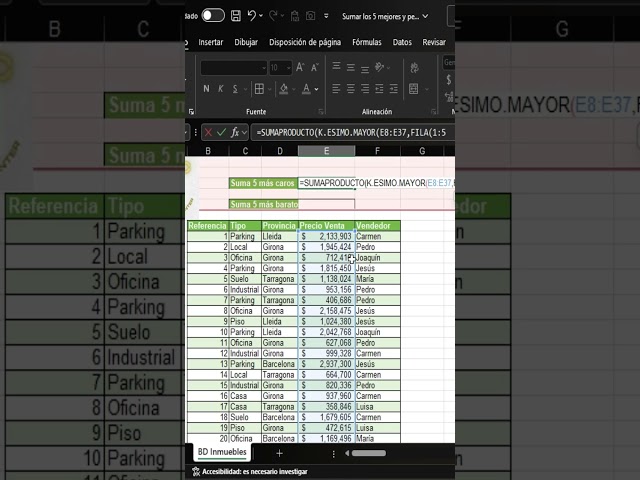Open the font size box showing 10
The image size is (640, 480).
click(280, 68)
